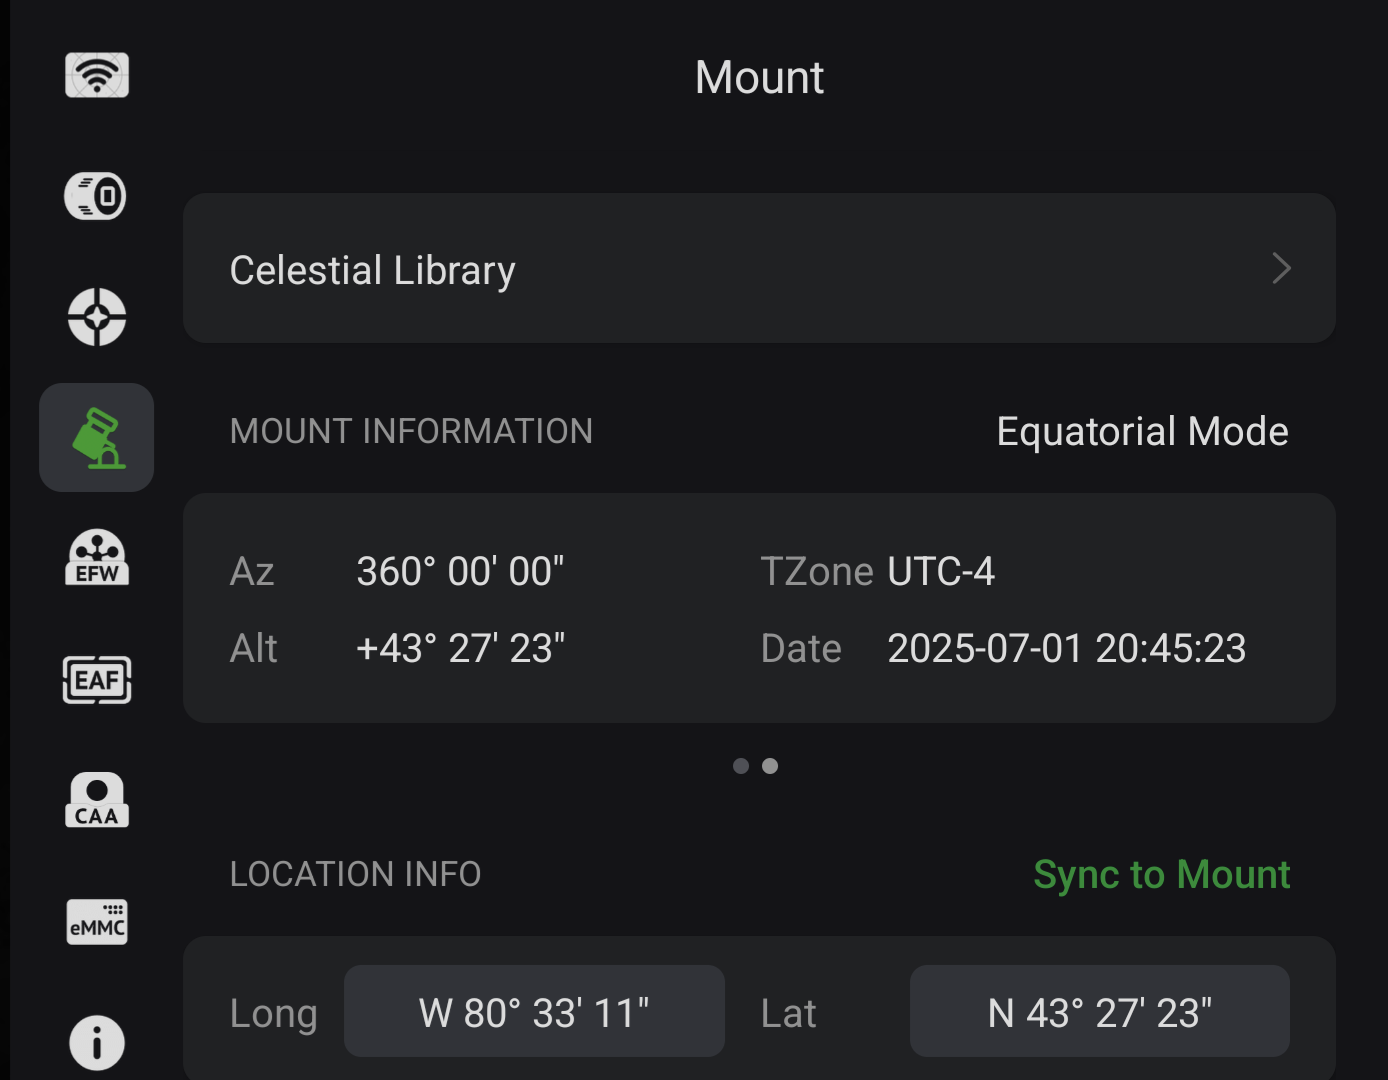The height and width of the screenshot is (1080, 1388).
Task: Select the second mount info page dot
Action: point(770,766)
